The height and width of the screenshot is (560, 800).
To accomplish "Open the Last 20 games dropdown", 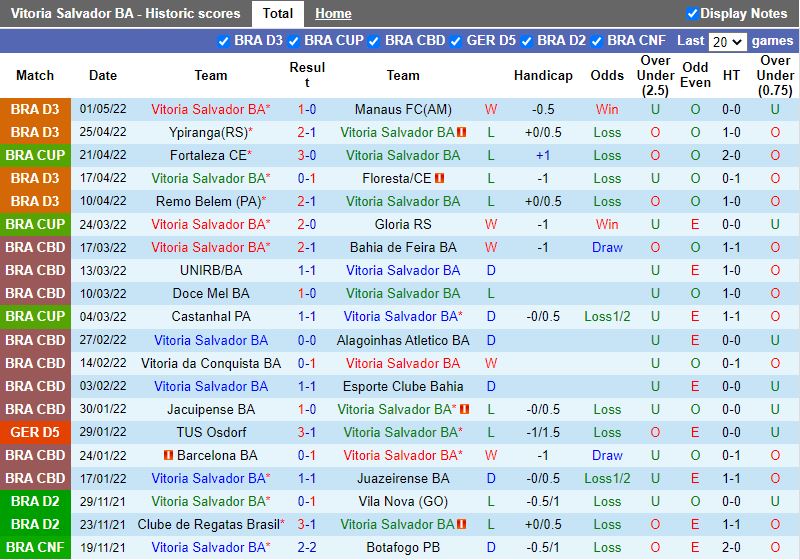I will [727, 42].
